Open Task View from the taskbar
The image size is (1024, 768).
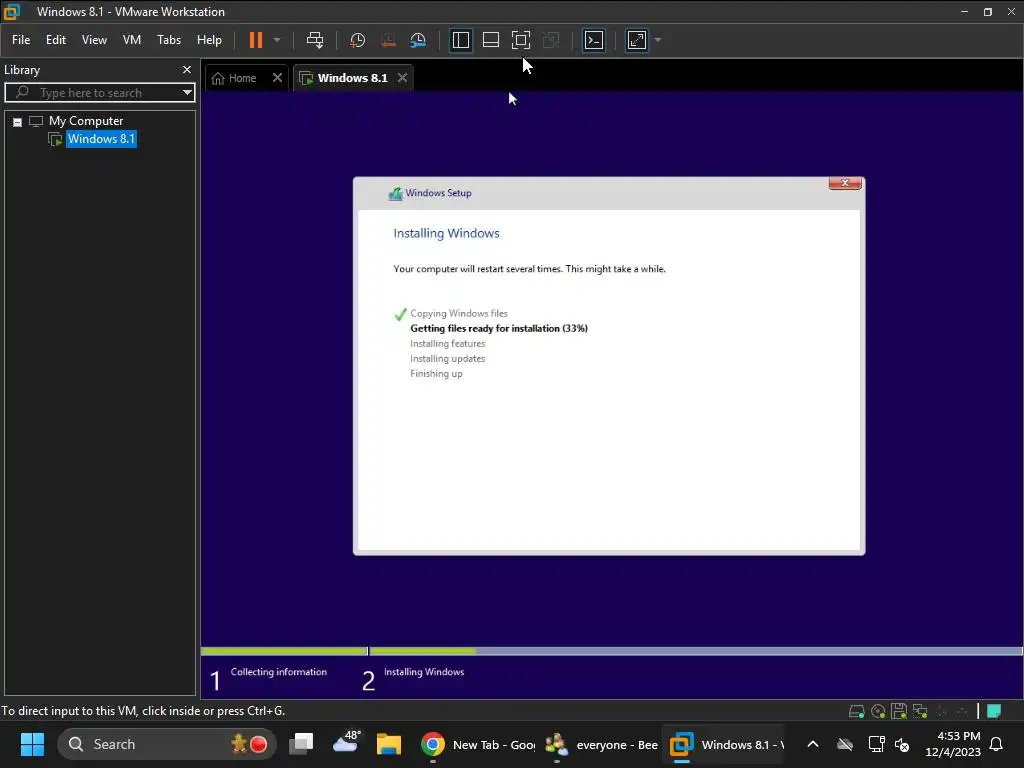tap(301, 744)
